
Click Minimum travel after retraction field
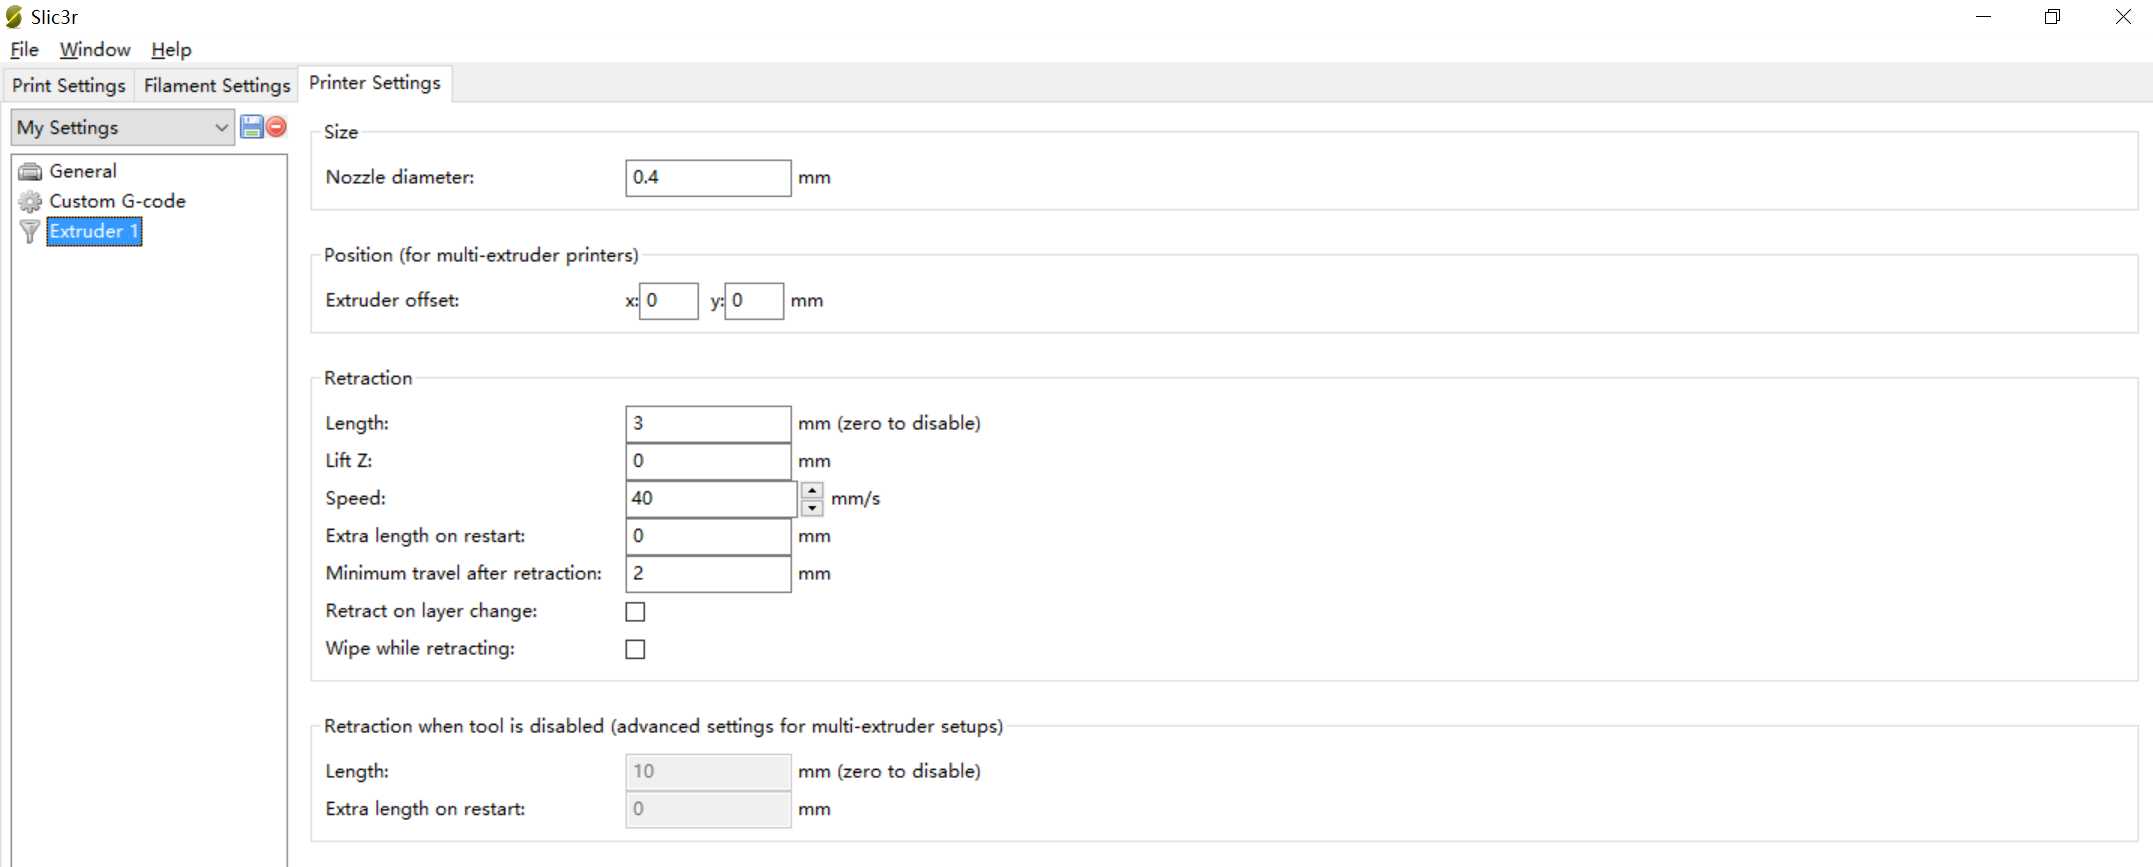click(708, 574)
